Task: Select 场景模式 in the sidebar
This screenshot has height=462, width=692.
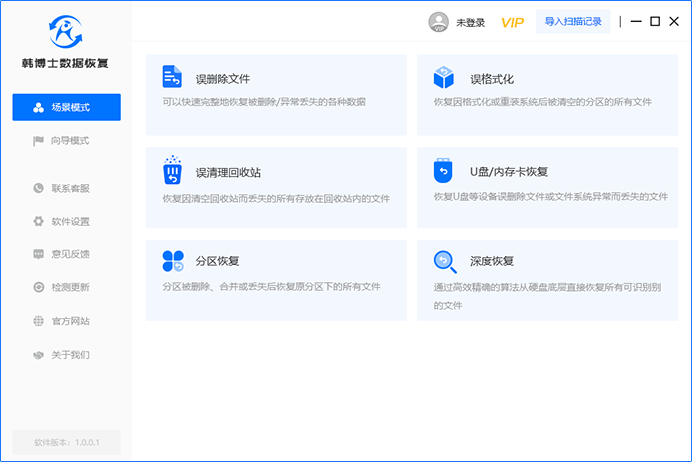Action: click(x=67, y=107)
